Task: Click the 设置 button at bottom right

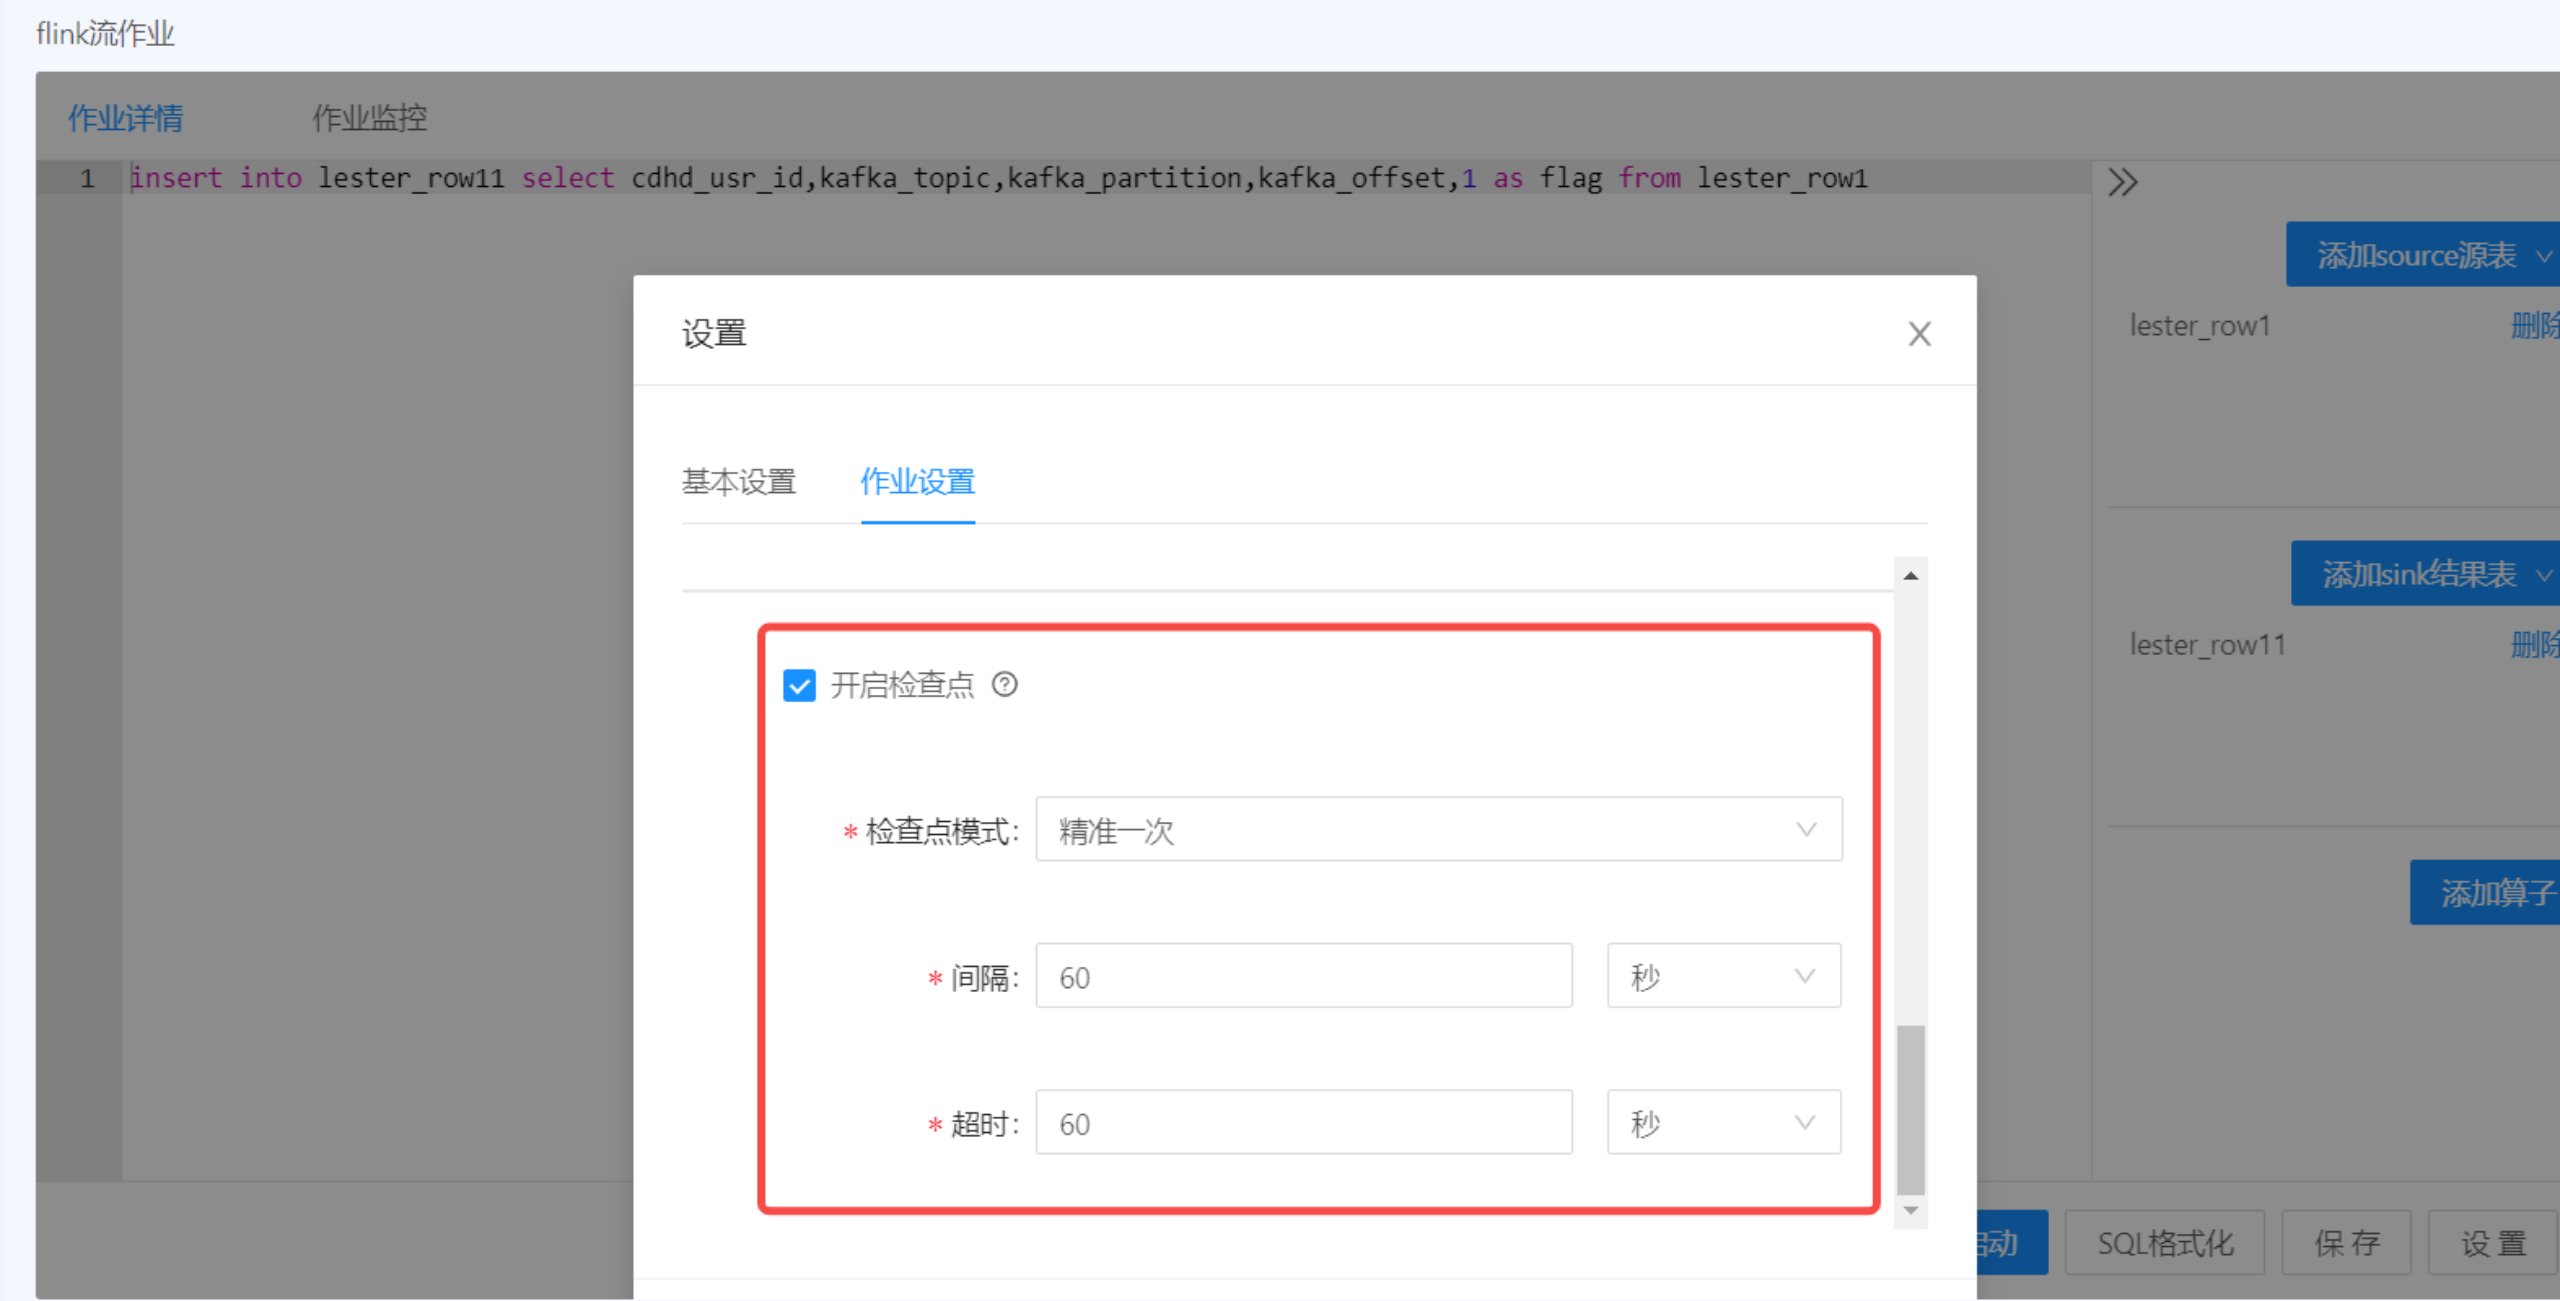Action: coord(2492,1243)
